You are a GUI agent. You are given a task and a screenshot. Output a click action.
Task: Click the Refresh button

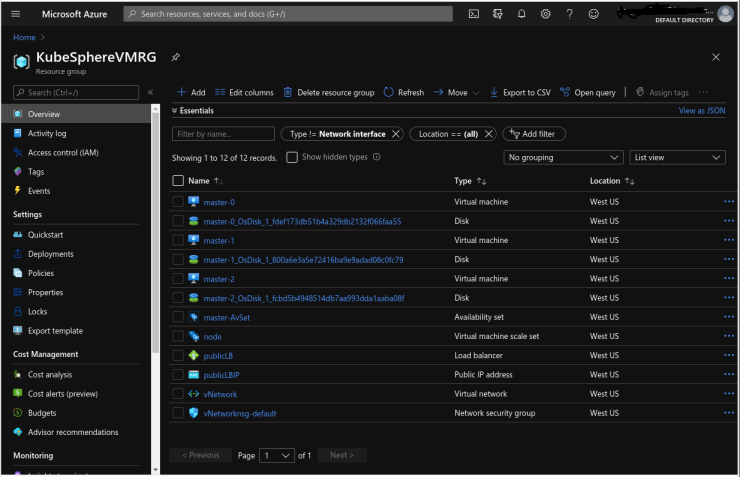(404, 92)
